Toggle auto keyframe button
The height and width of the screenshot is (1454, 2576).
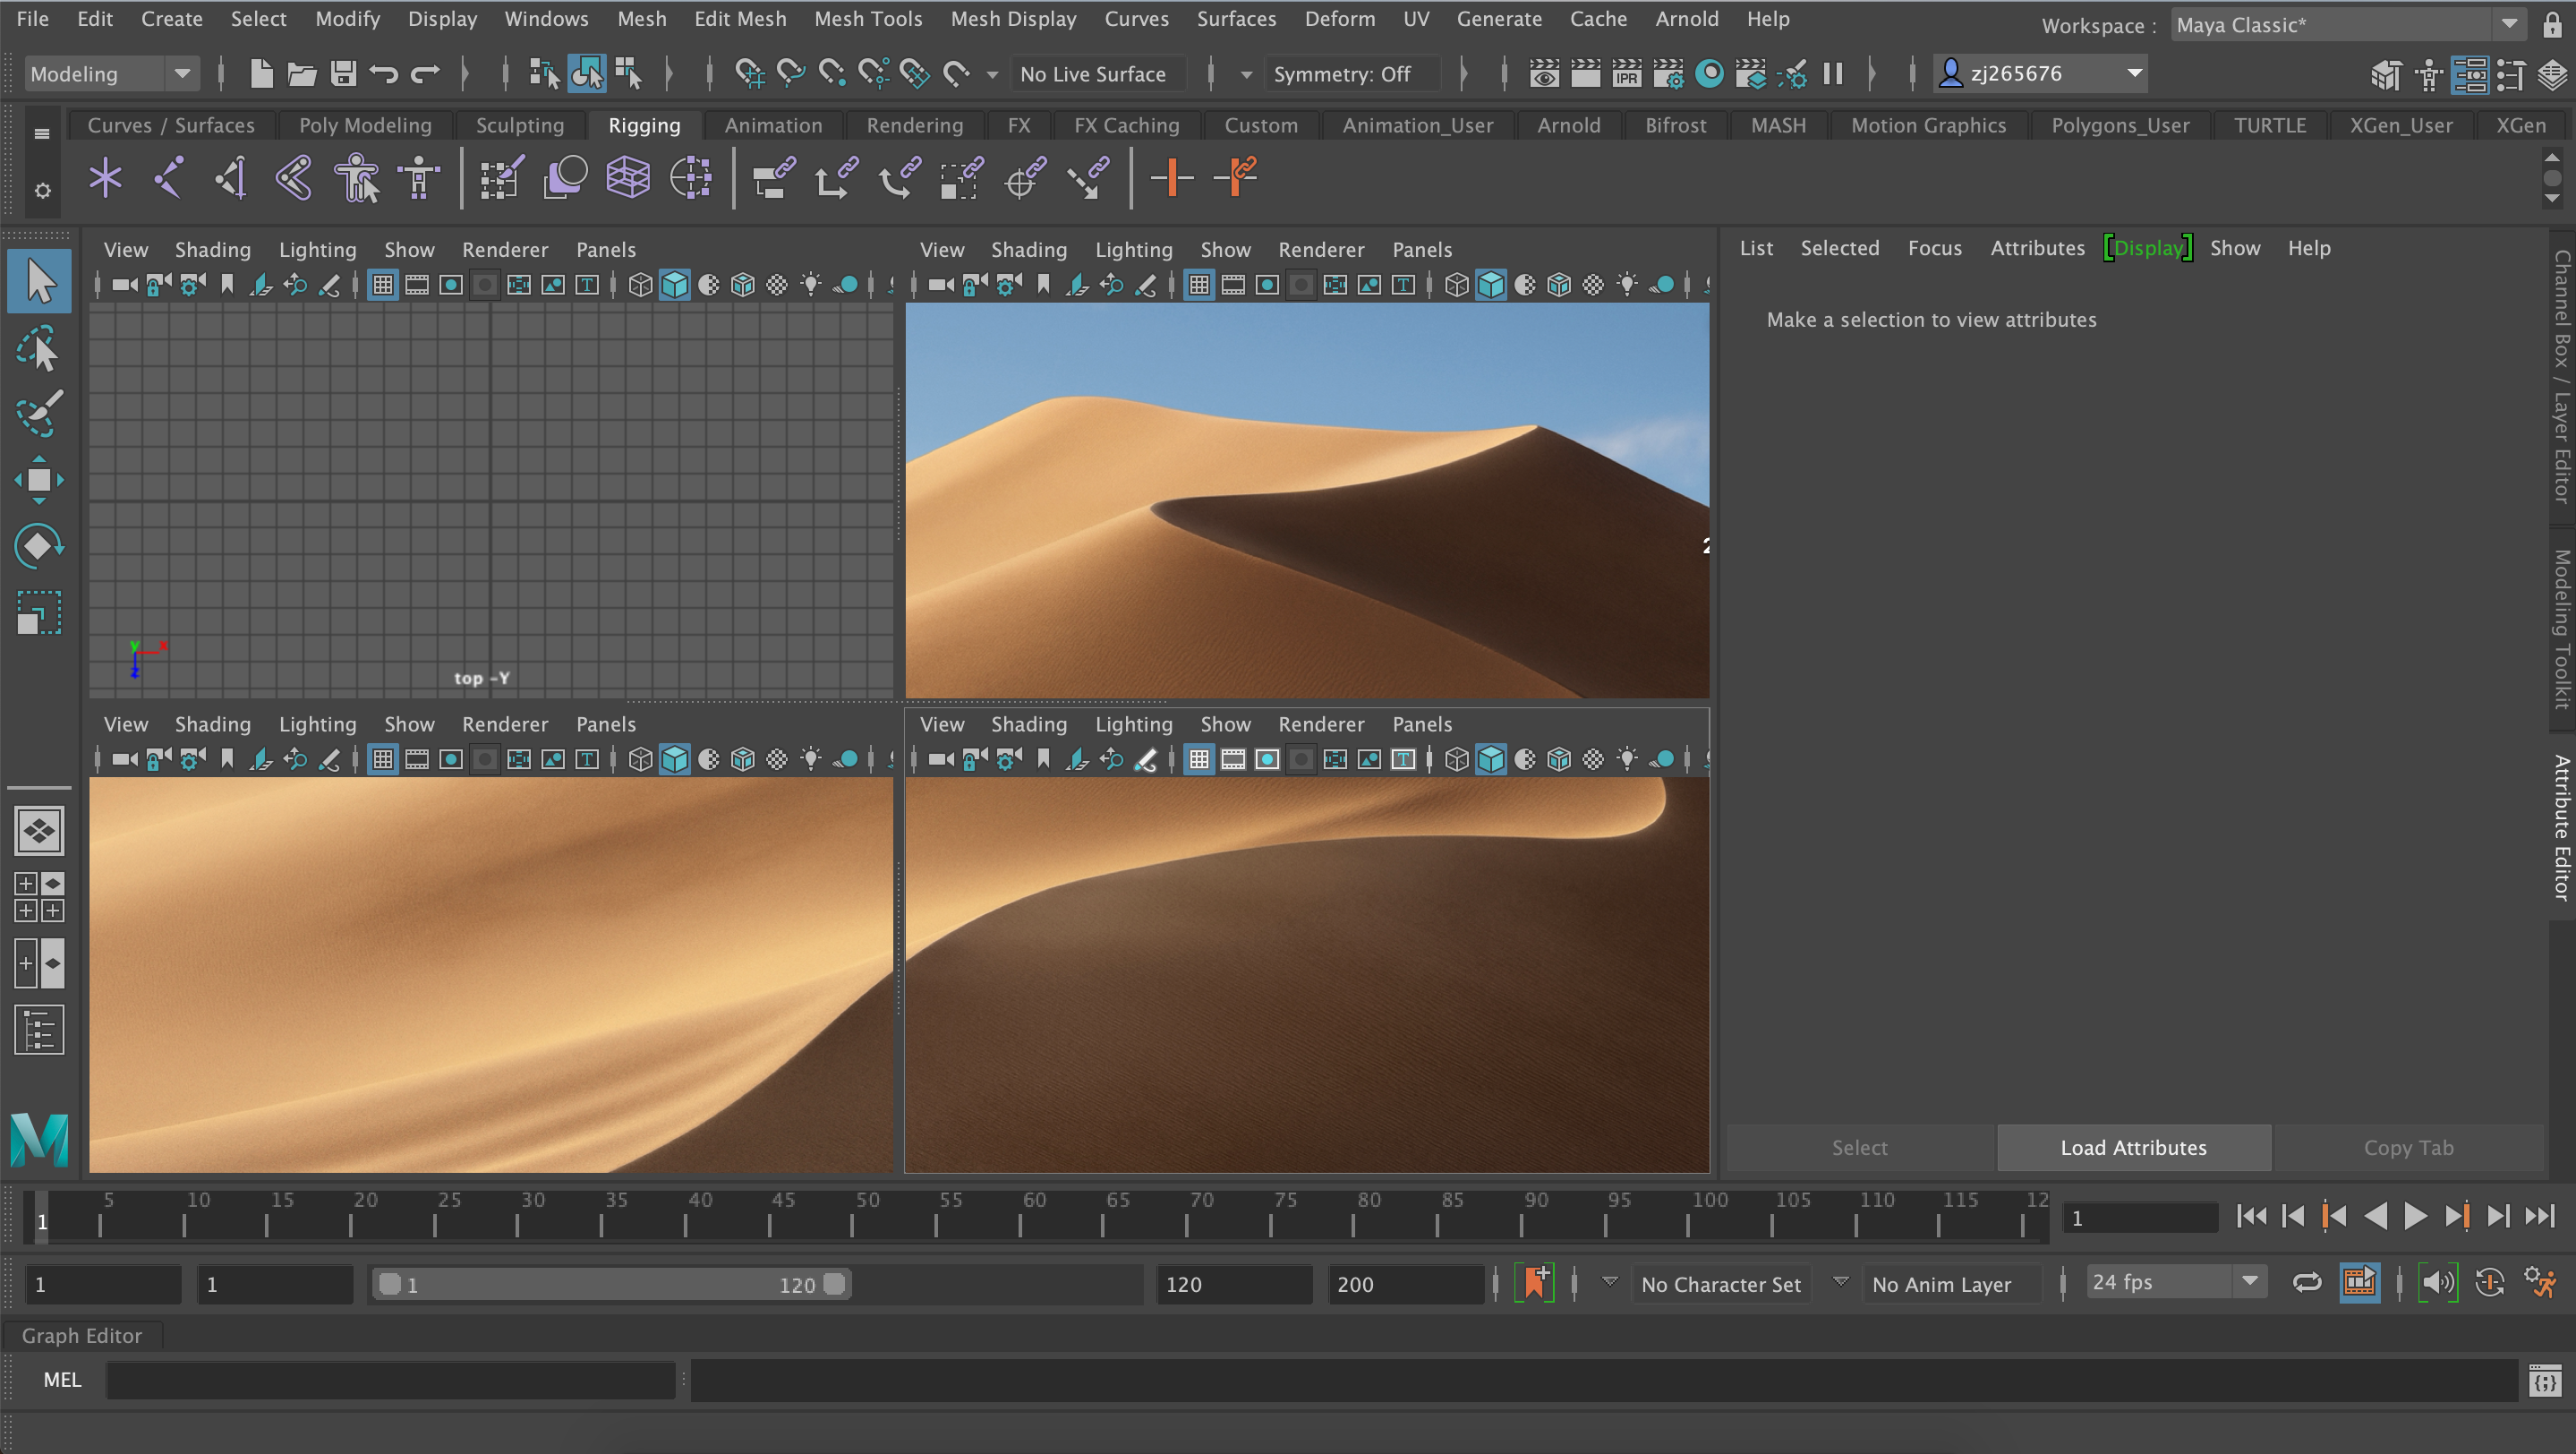[x=2489, y=1283]
